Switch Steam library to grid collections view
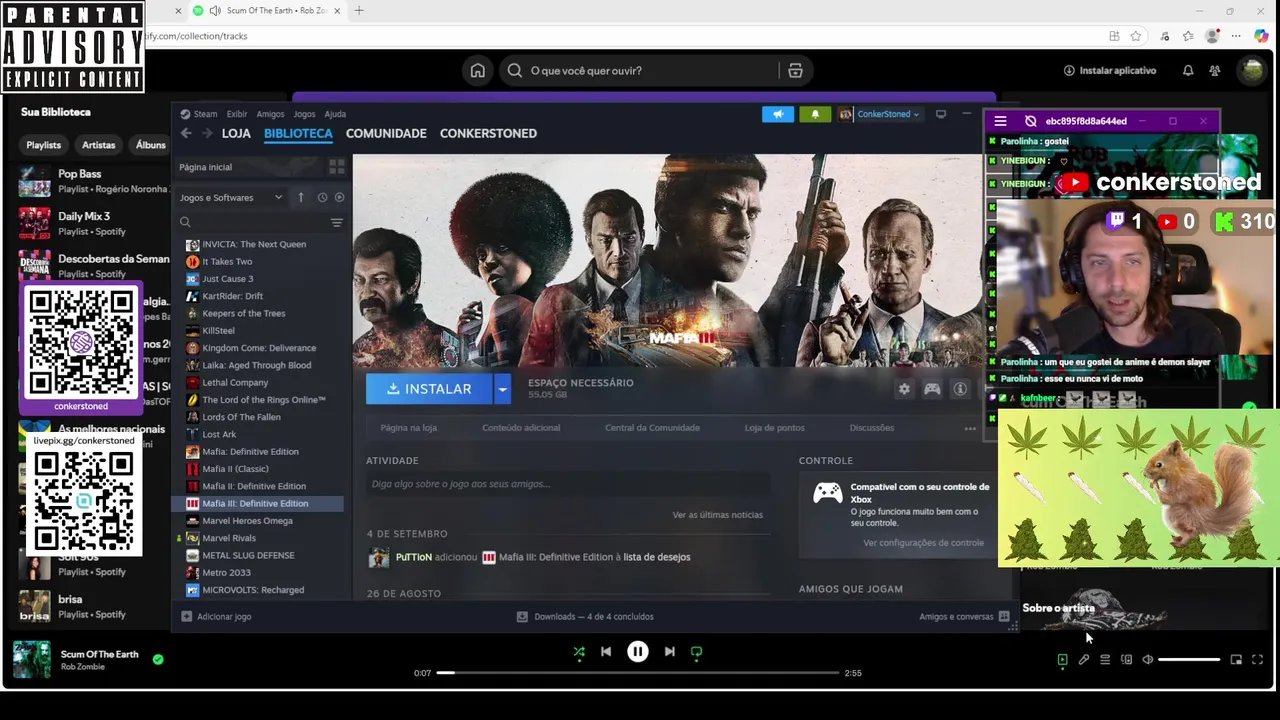The width and height of the screenshot is (1280, 720). tap(337, 167)
